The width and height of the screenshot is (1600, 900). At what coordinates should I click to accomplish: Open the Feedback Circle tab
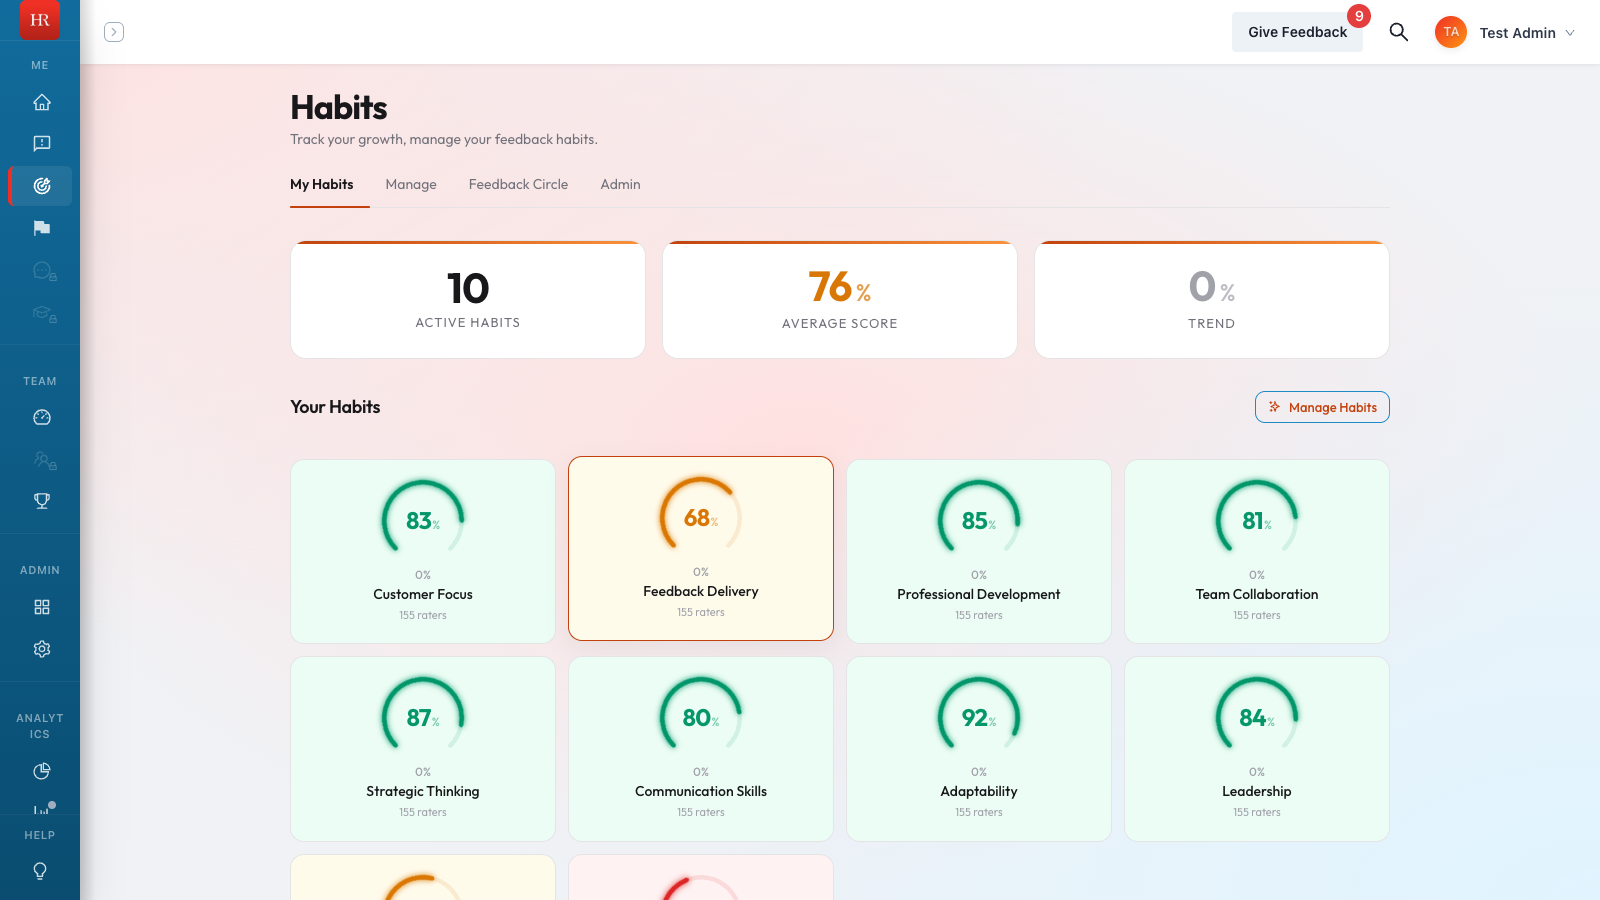point(518,184)
